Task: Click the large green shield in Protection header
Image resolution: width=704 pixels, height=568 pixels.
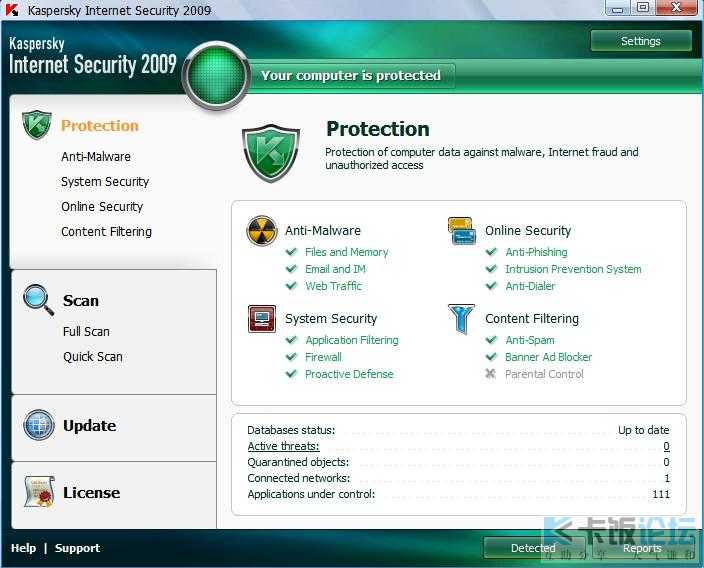Action: point(271,153)
